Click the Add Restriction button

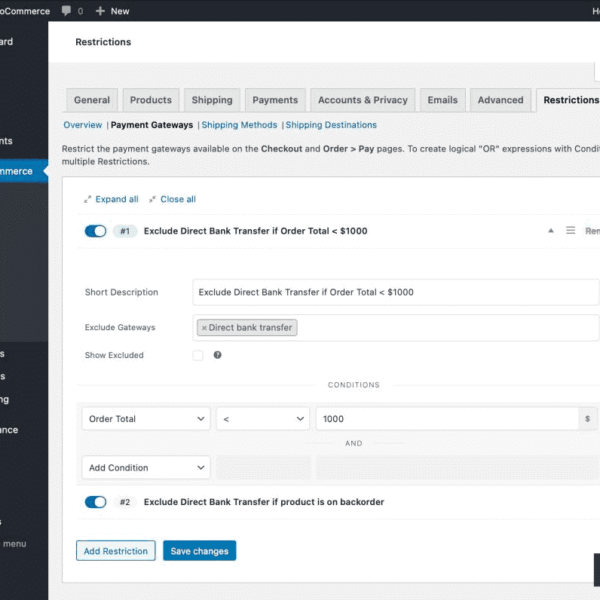(116, 551)
